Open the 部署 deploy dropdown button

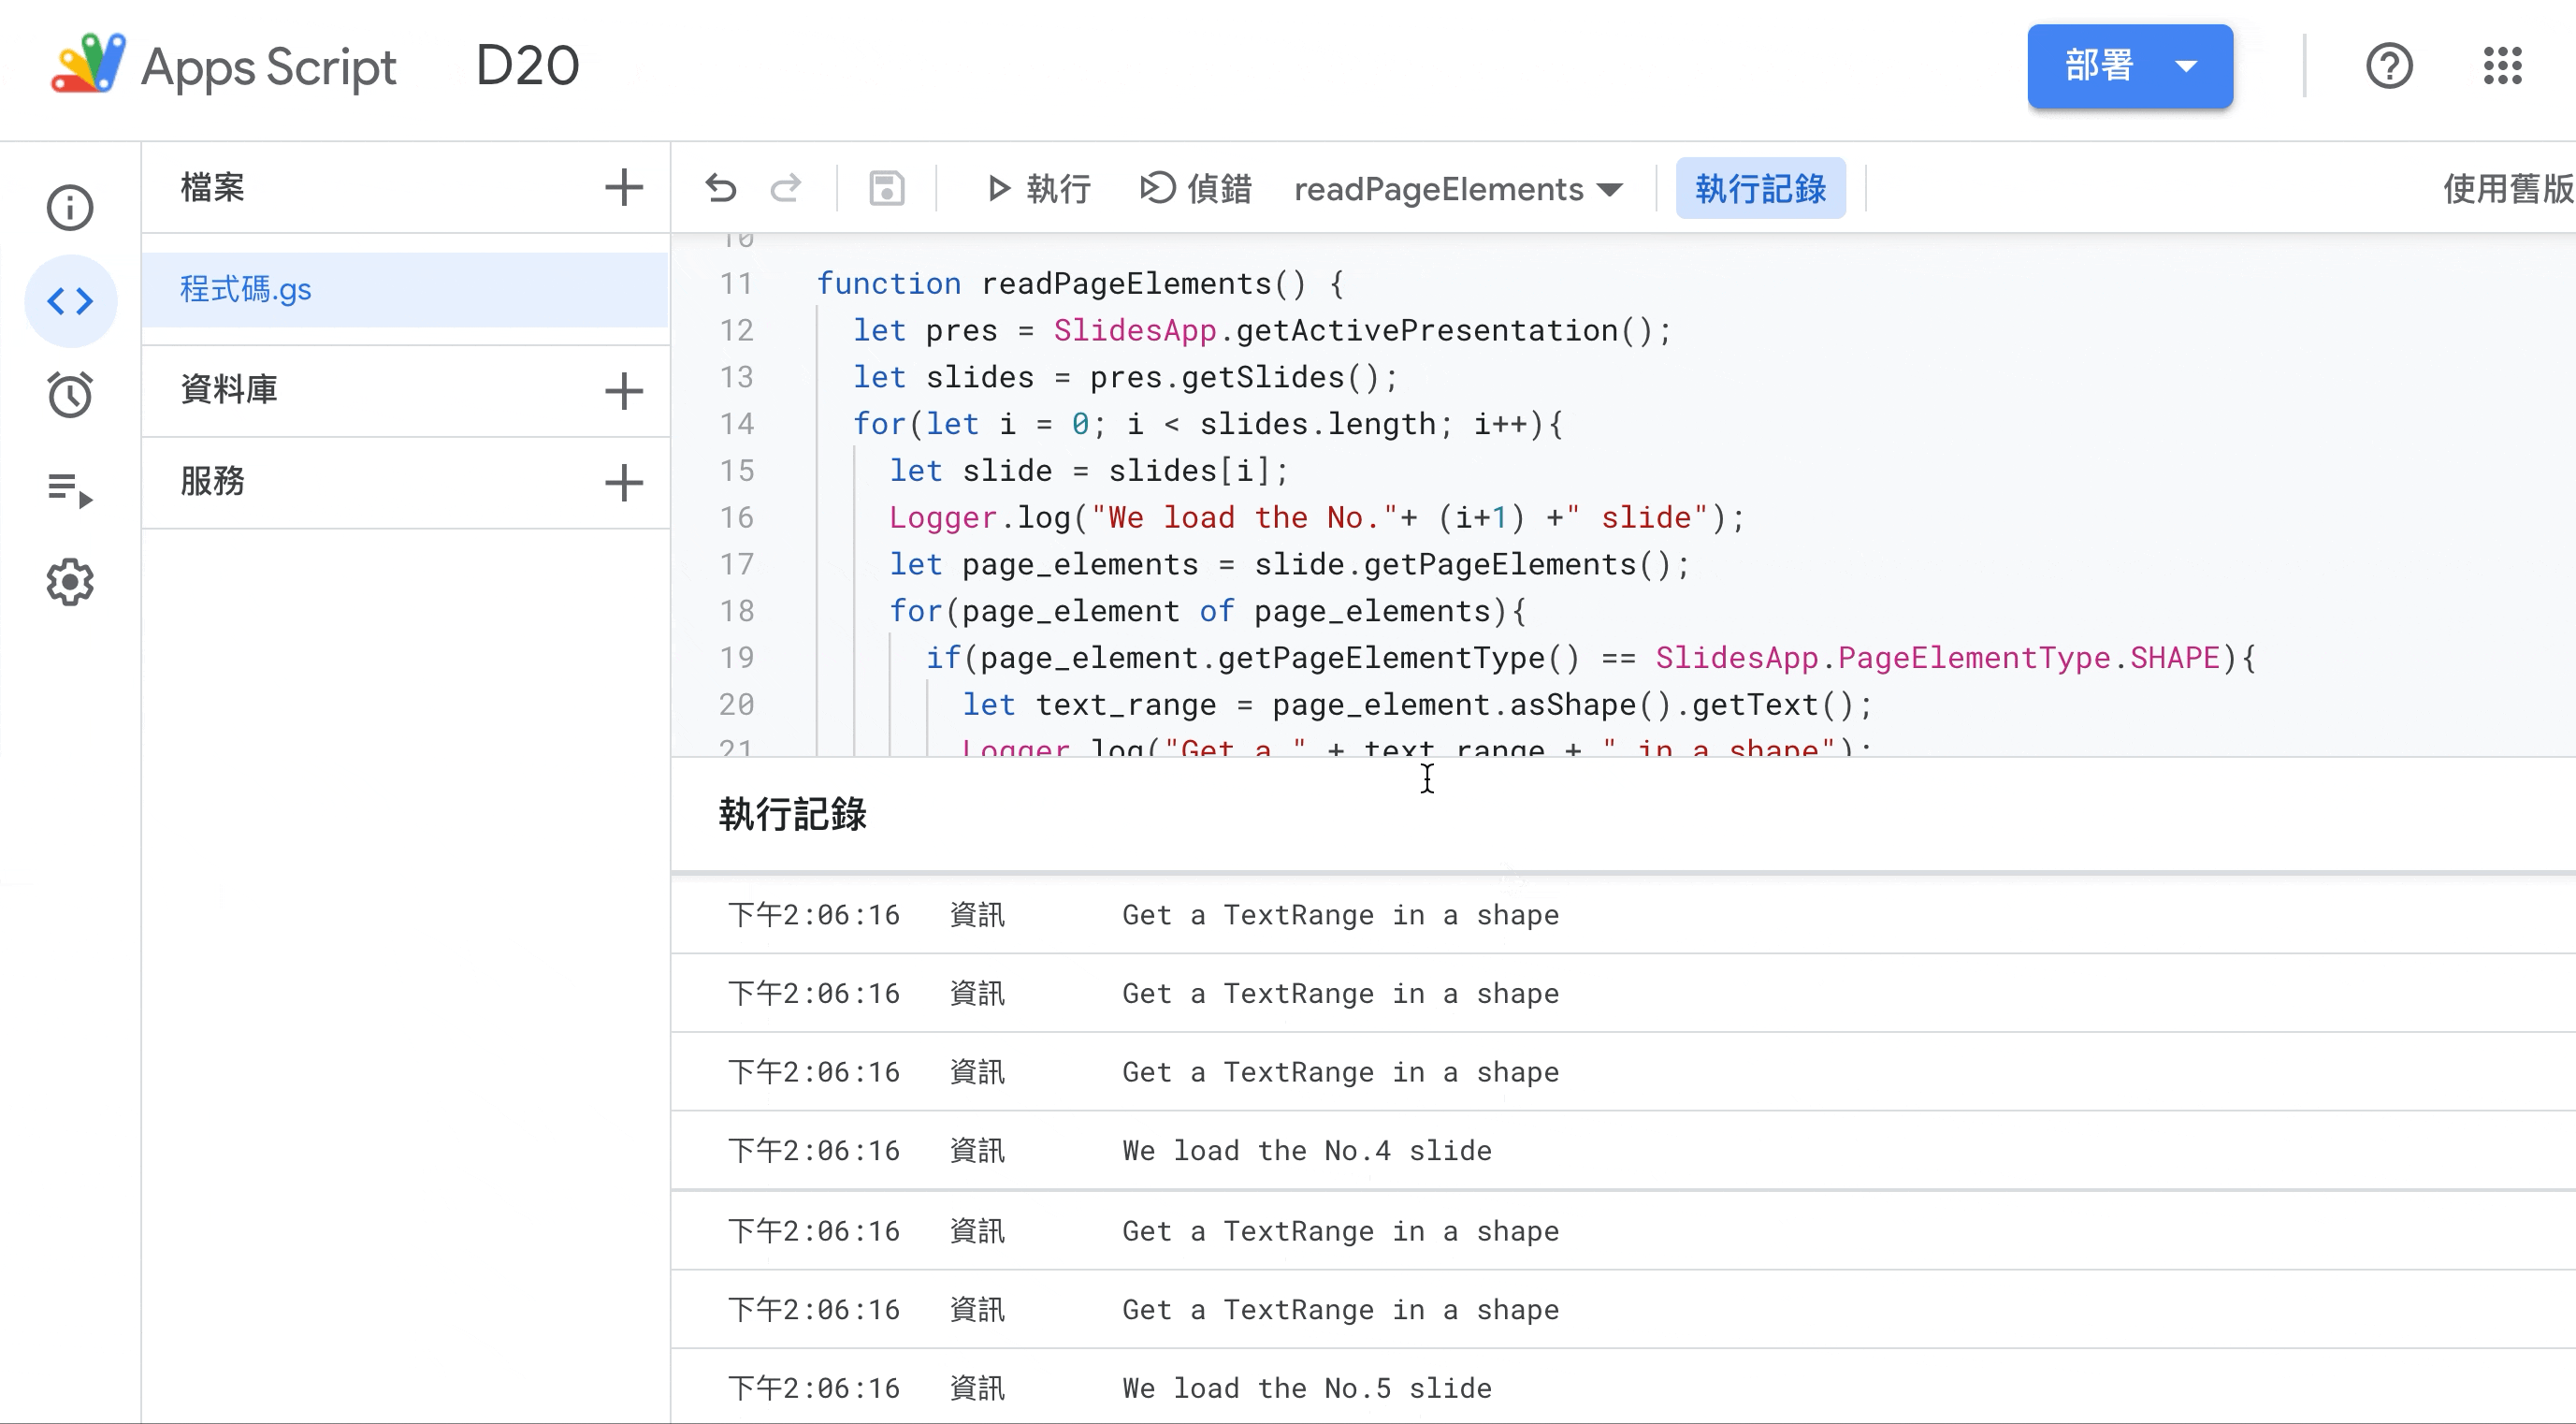click(x=2130, y=66)
